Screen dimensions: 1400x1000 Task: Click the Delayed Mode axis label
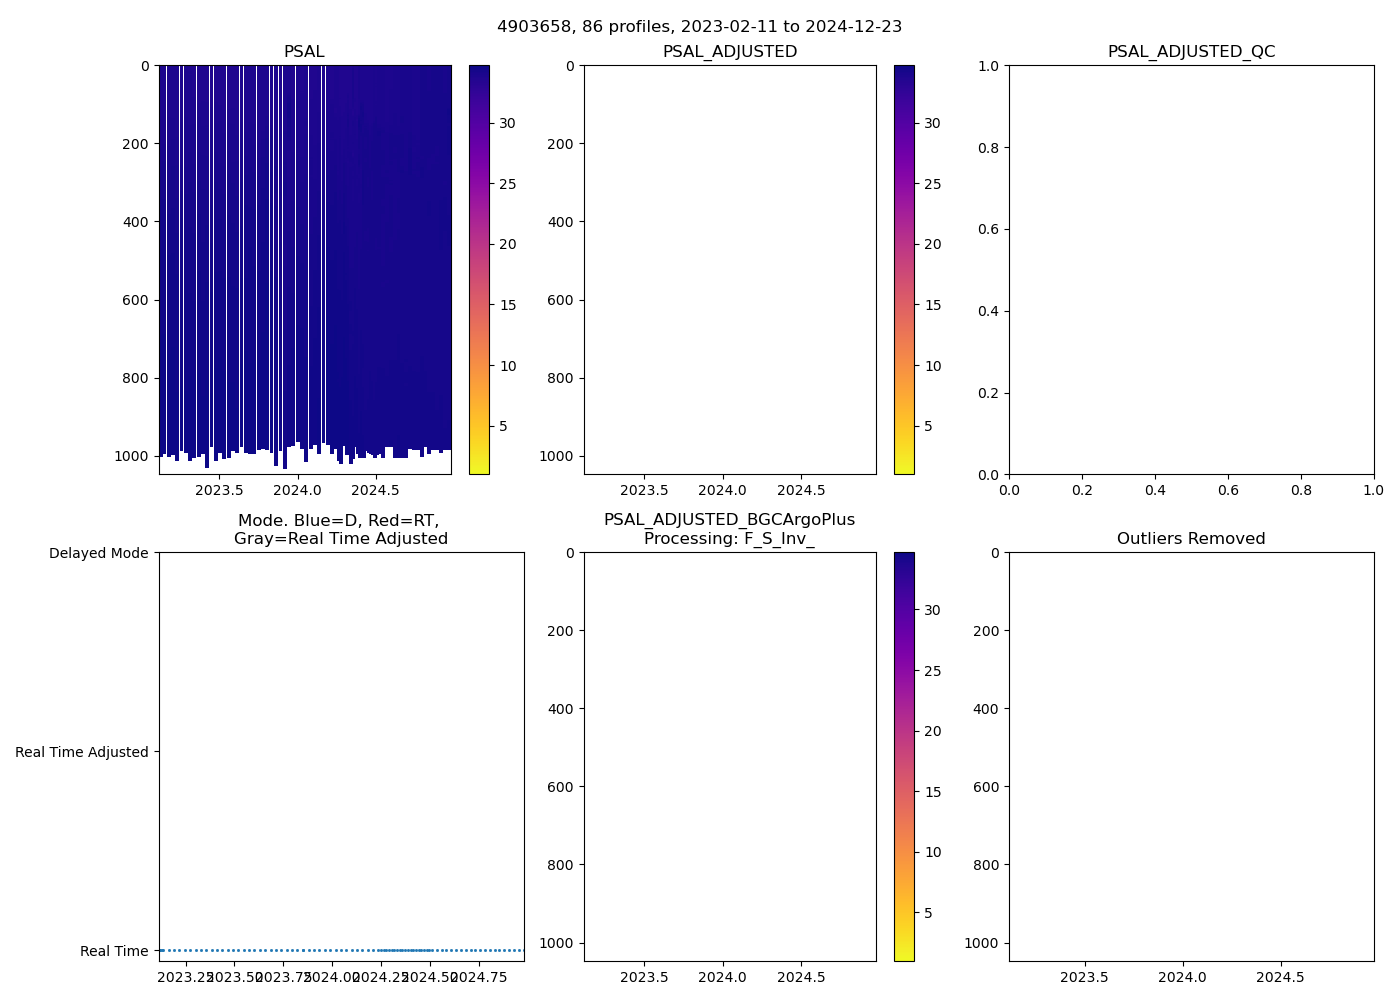coord(98,553)
